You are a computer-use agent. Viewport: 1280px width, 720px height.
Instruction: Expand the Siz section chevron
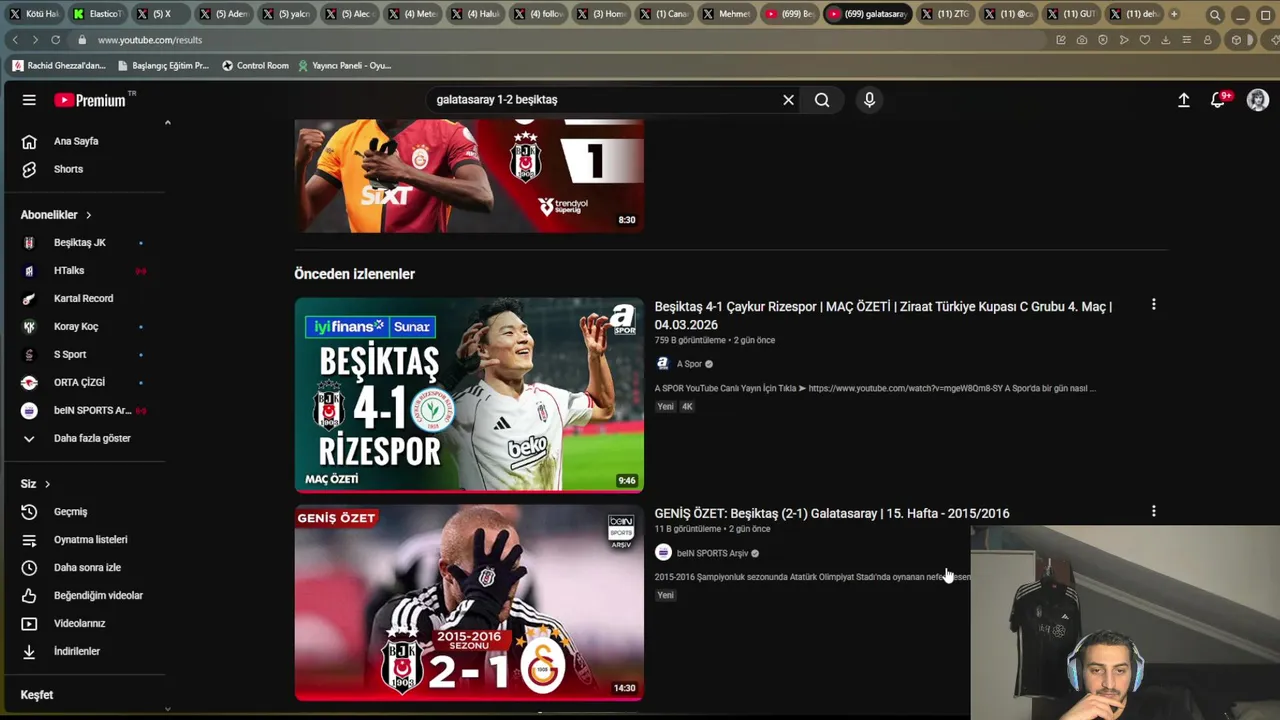pyautogui.click(x=47, y=484)
